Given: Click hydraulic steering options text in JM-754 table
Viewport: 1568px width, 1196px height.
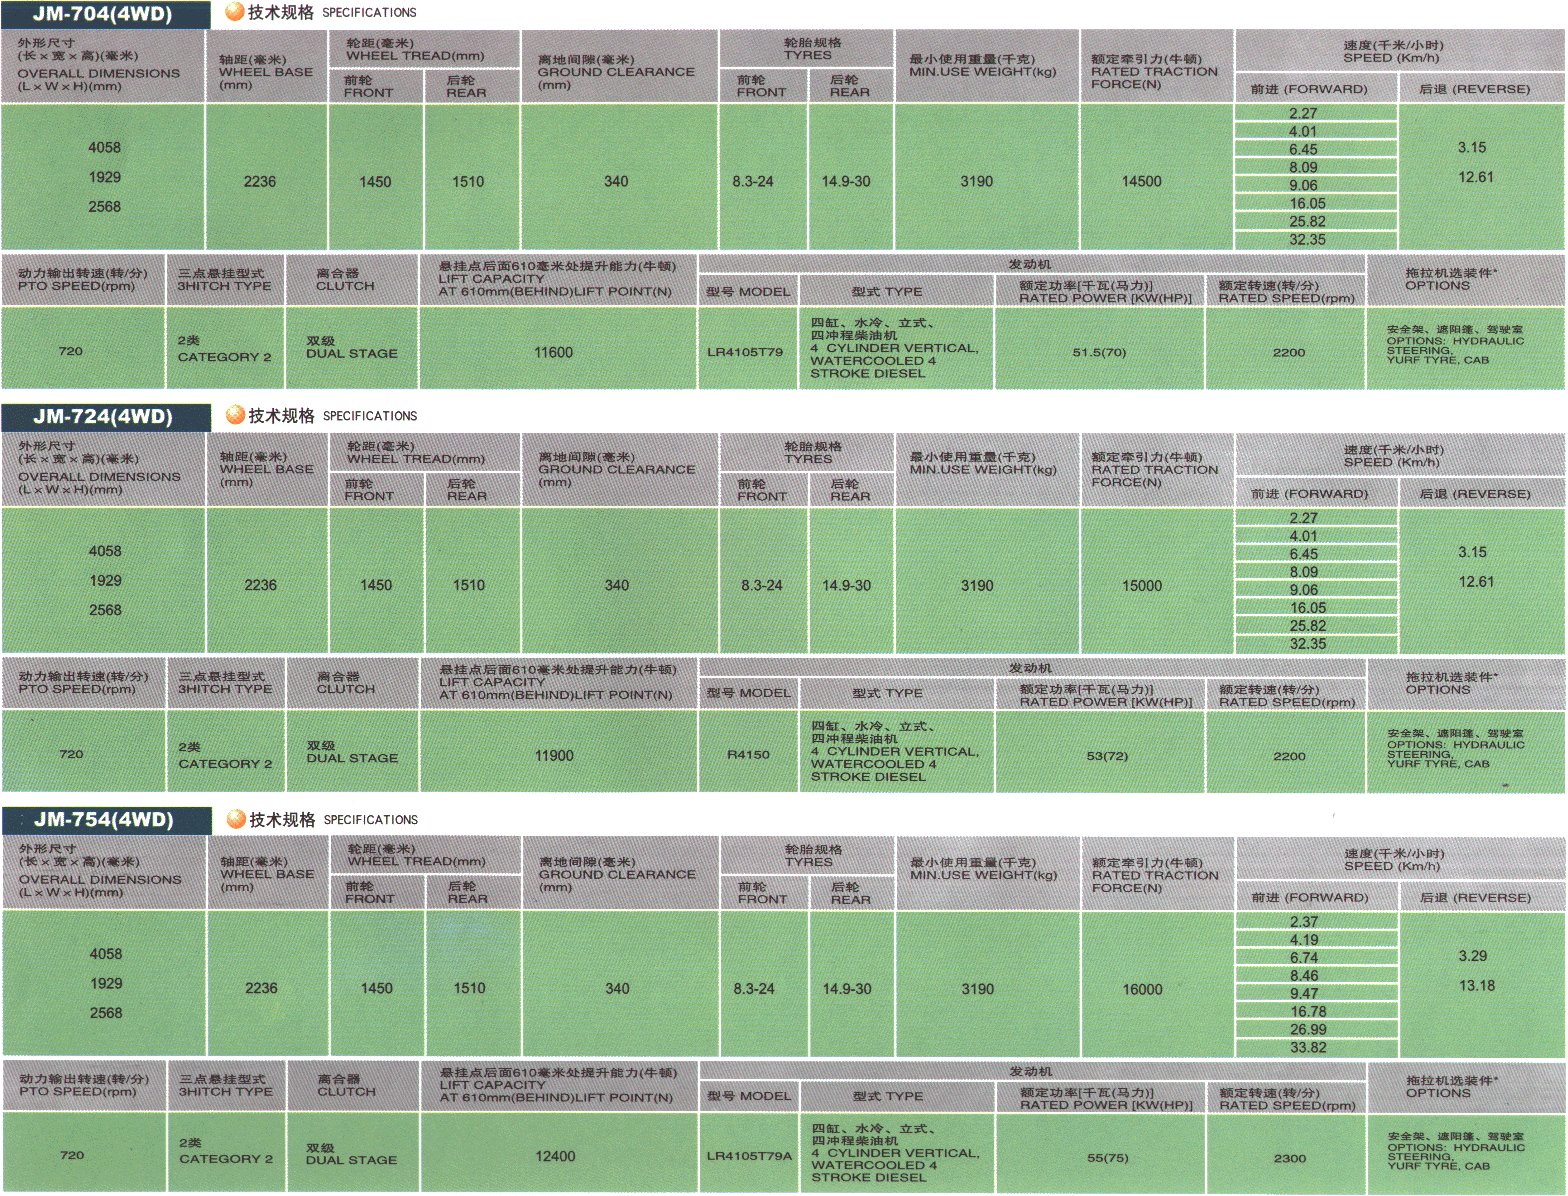Looking at the screenshot, I should 1456,1152.
